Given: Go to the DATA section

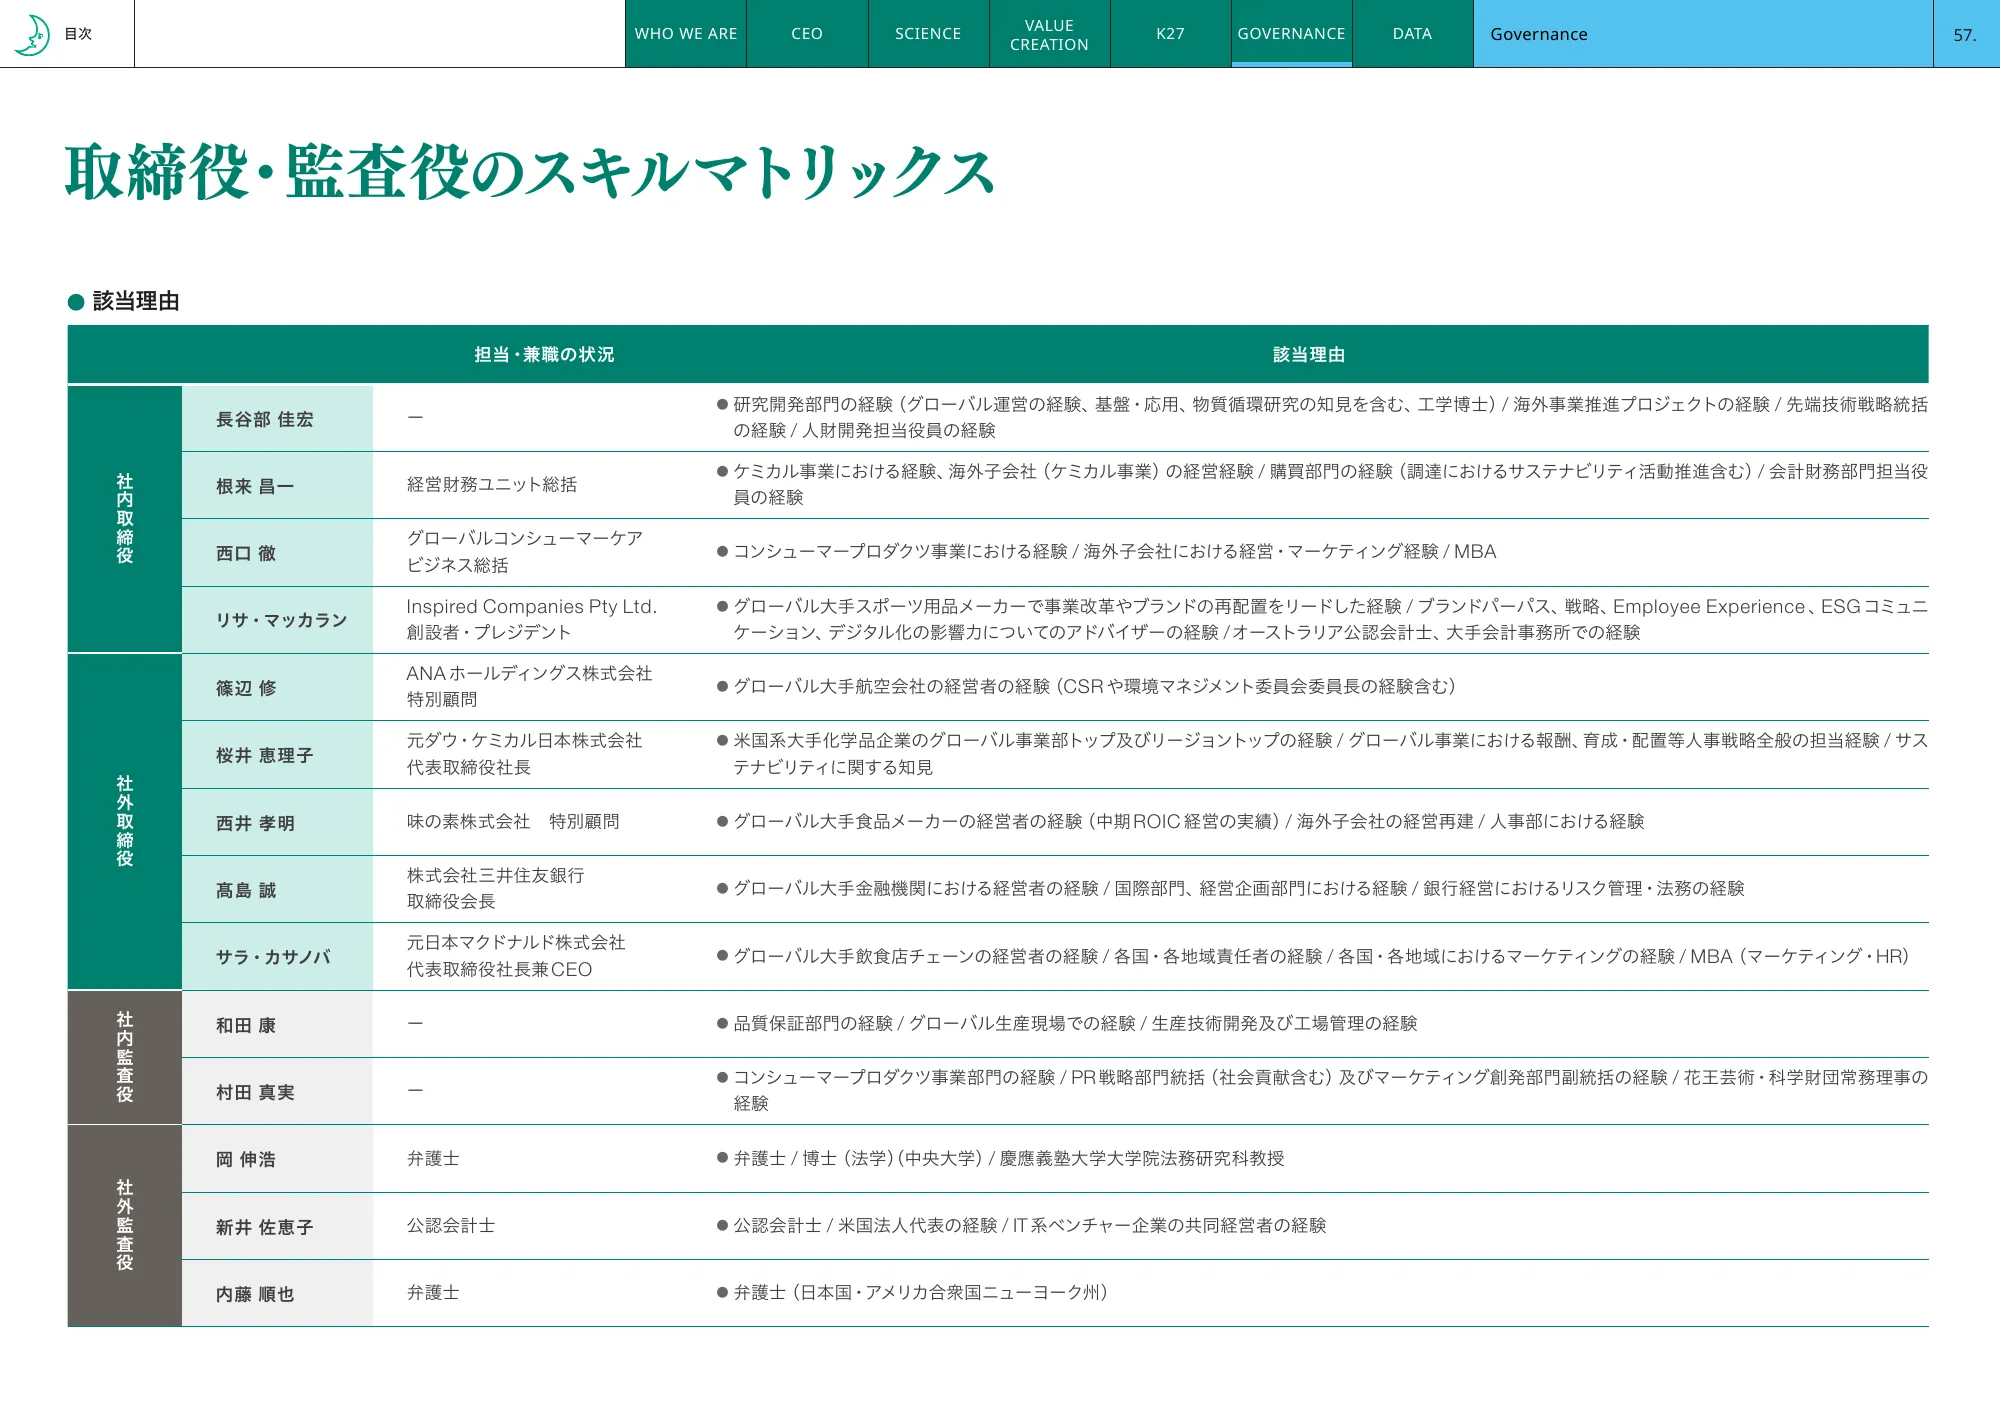Looking at the screenshot, I should pos(1411,33).
